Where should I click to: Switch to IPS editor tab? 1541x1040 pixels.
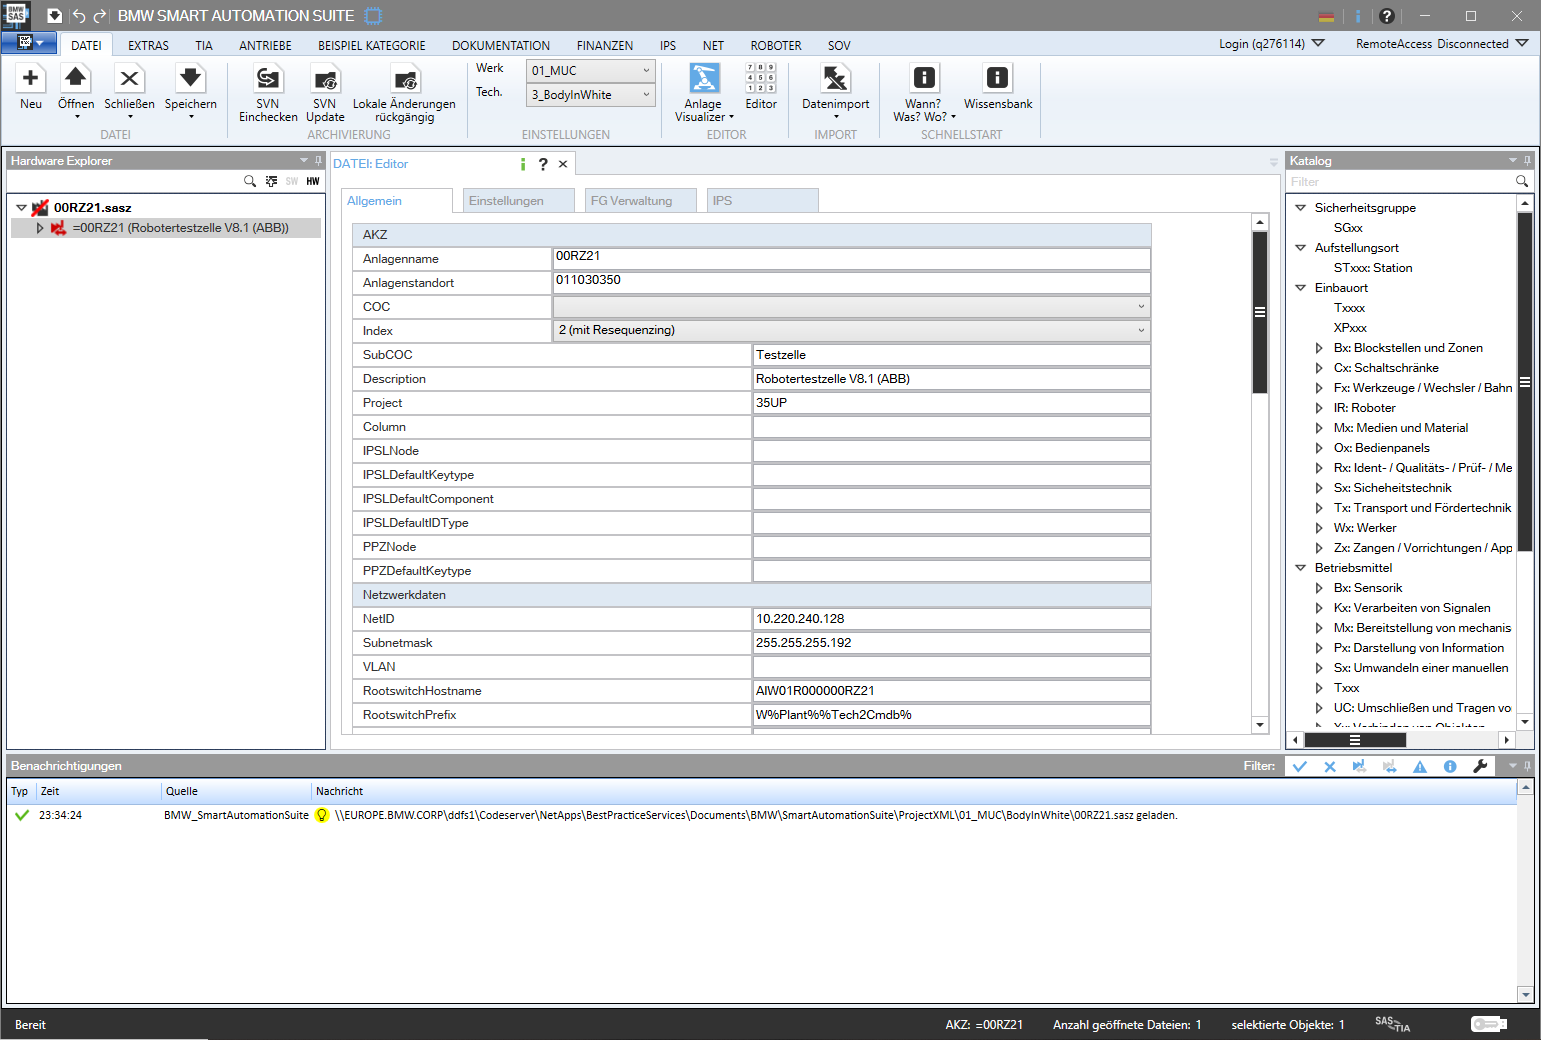click(763, 201)
